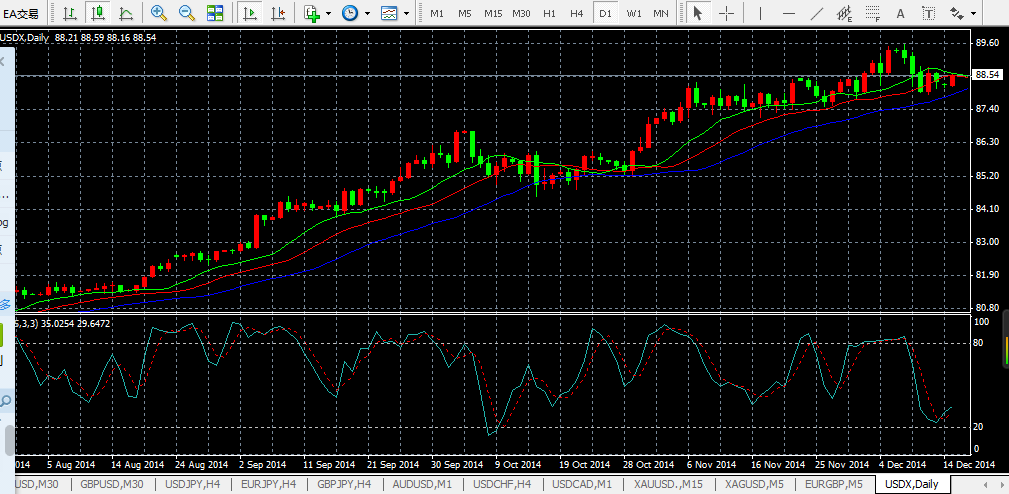This screenshot has width=1009, height=494.
Task: Select the text label tool
Action: pyautogui.click(x=929, y=13)
